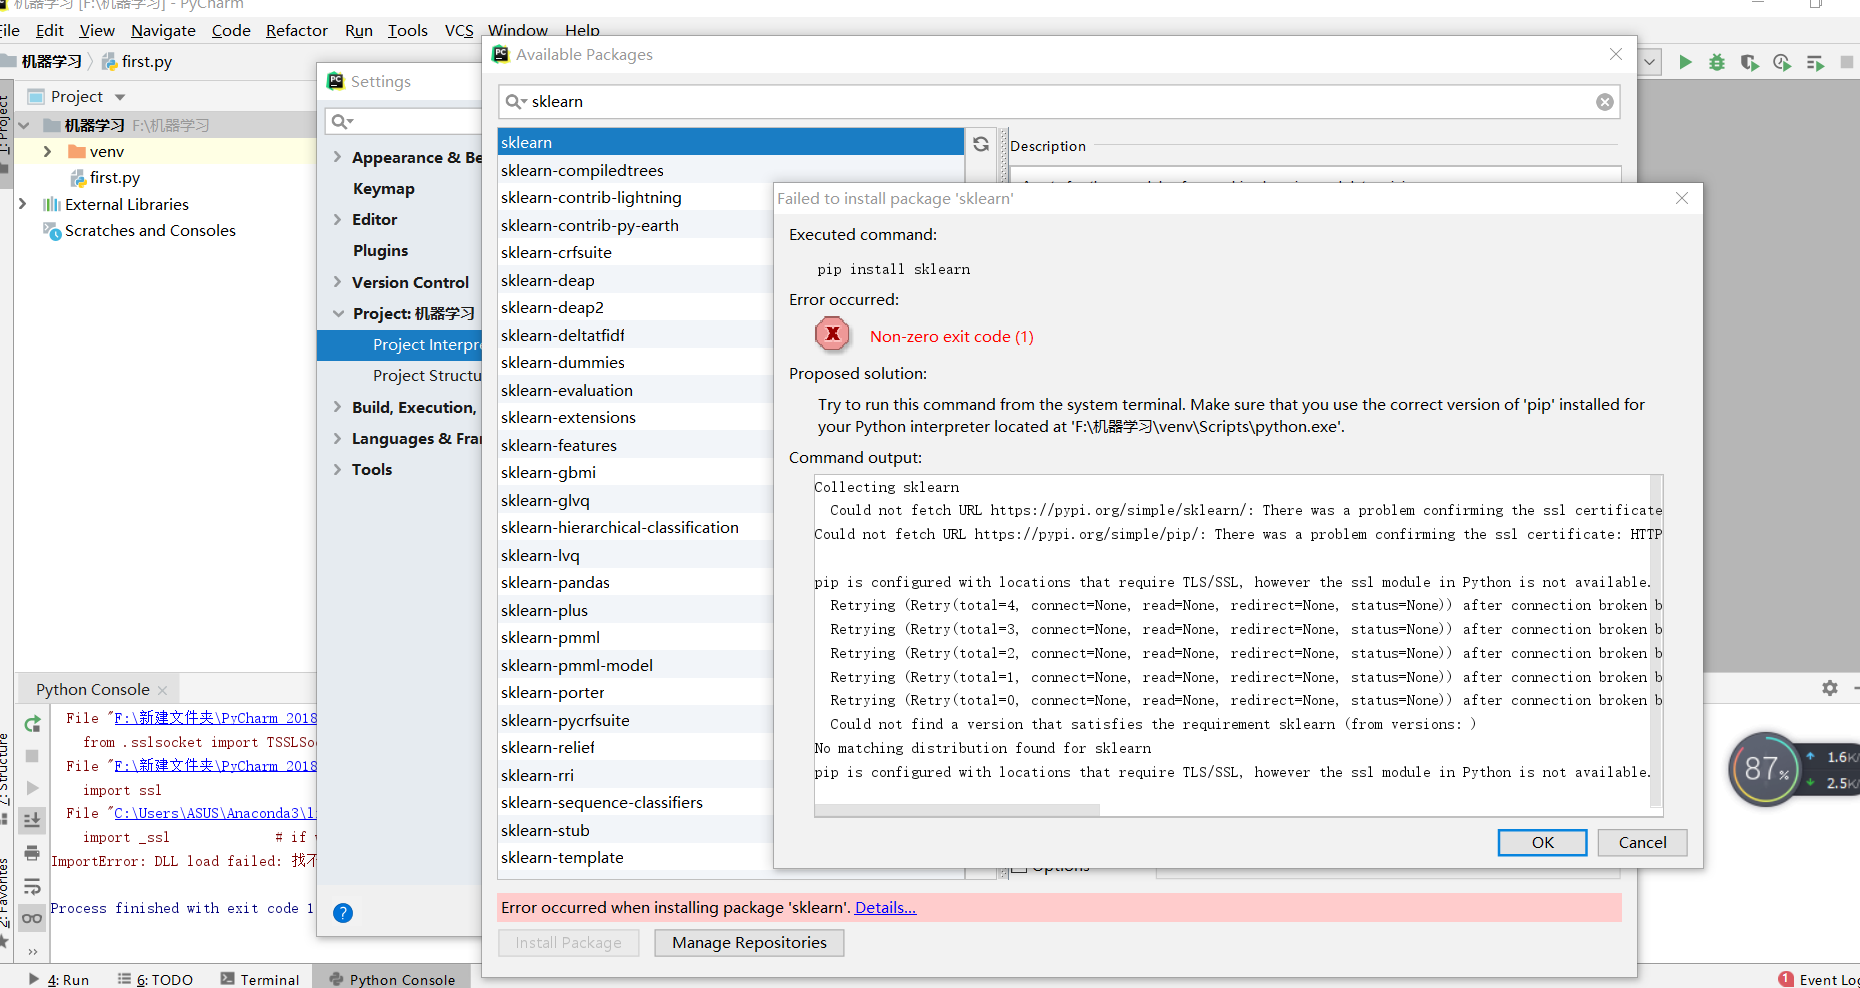
Task: Expand Appearance & Behavior settings
Action: tap(337, 157)
